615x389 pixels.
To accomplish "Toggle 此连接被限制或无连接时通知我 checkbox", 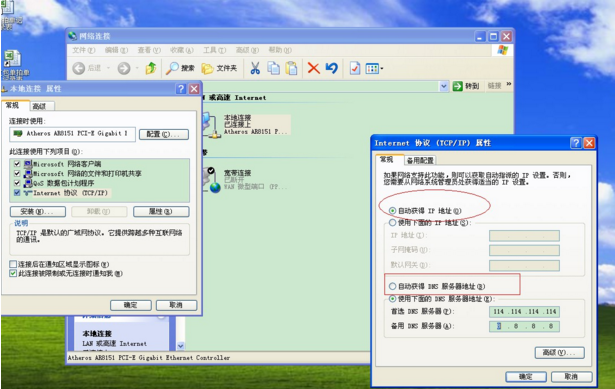I will click(13, 274).
